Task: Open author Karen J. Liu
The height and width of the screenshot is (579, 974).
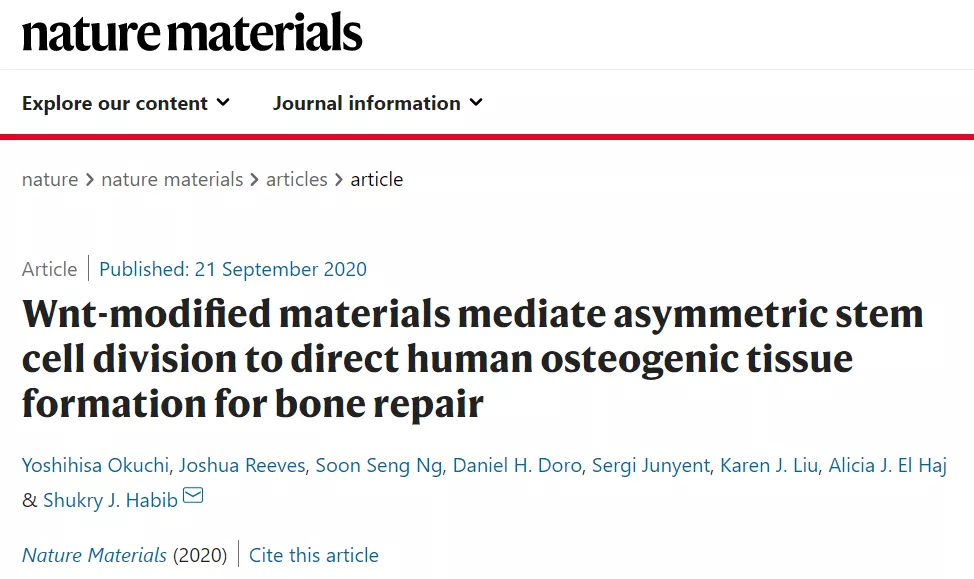Action: pos(769,465)
